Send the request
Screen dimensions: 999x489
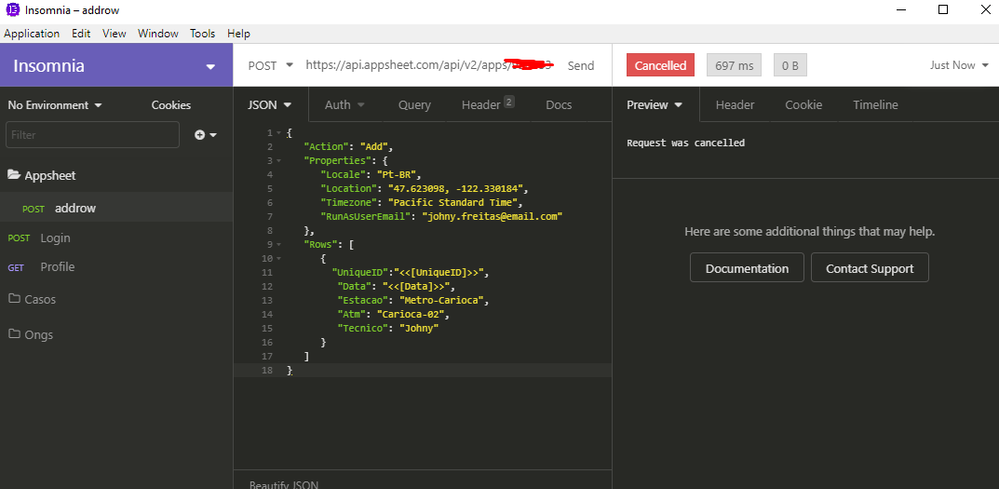tap(580, 66)
